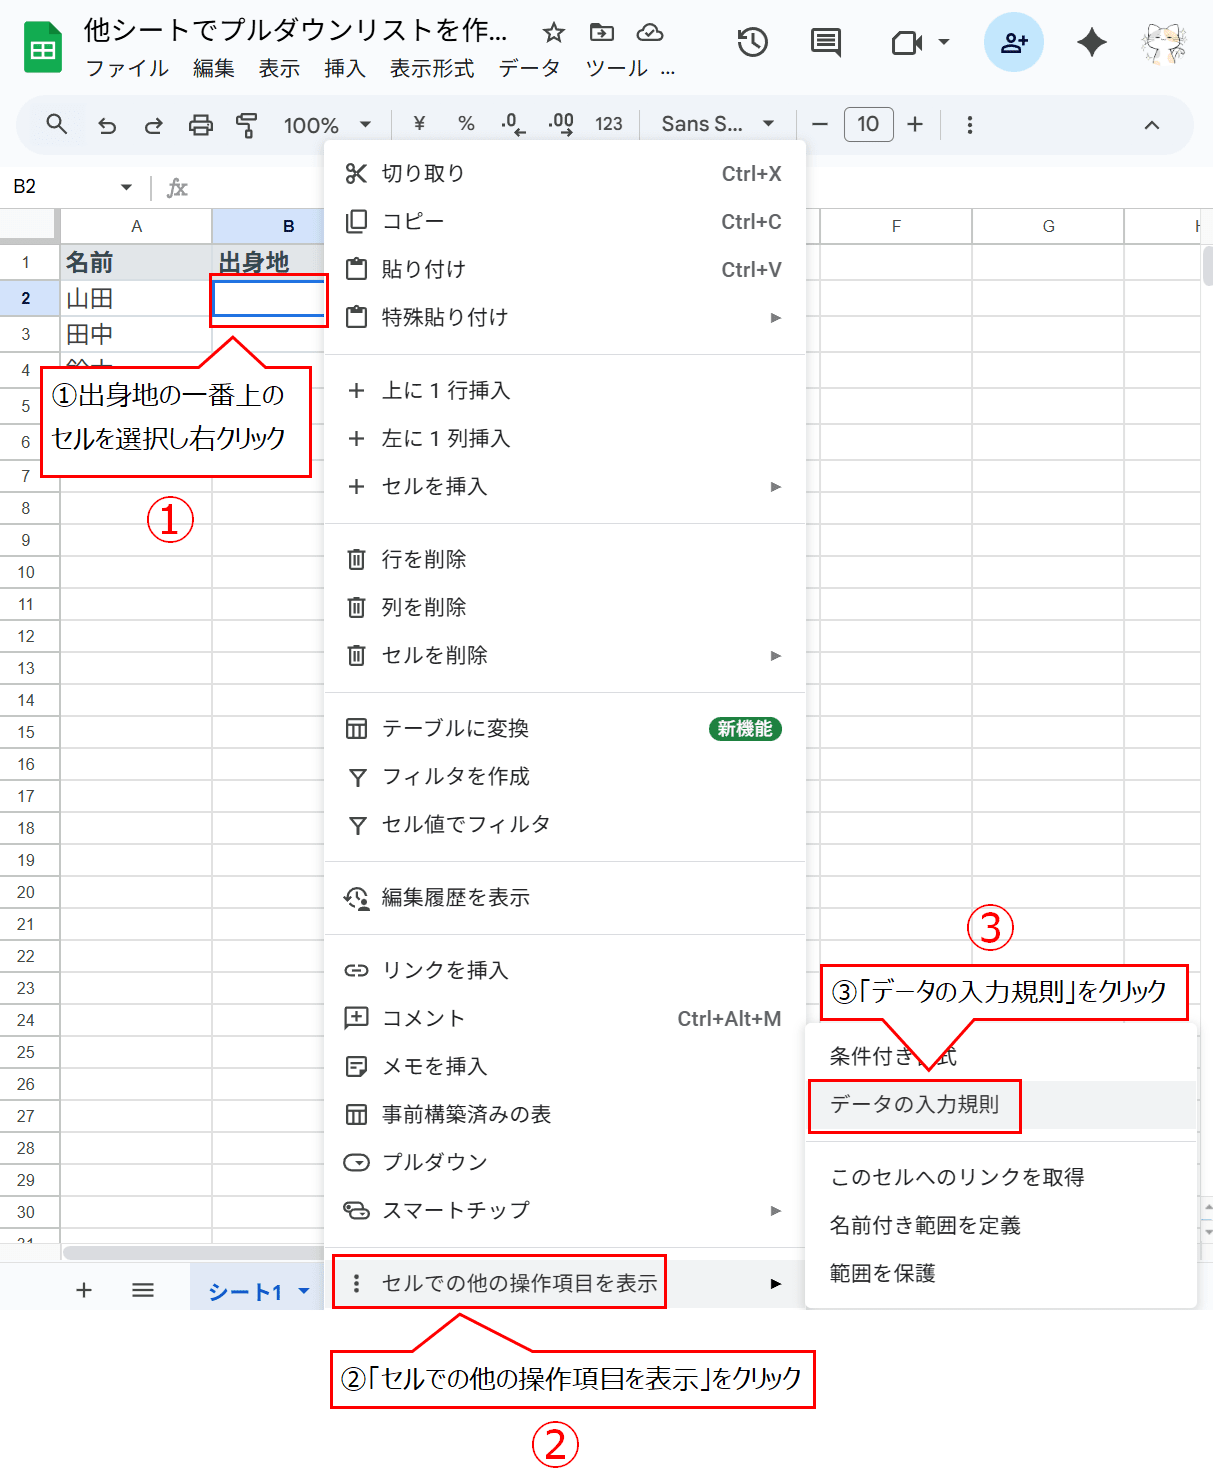
Task: Switch to the シート1 sheet tab
Action: (x=245, y=1292)
